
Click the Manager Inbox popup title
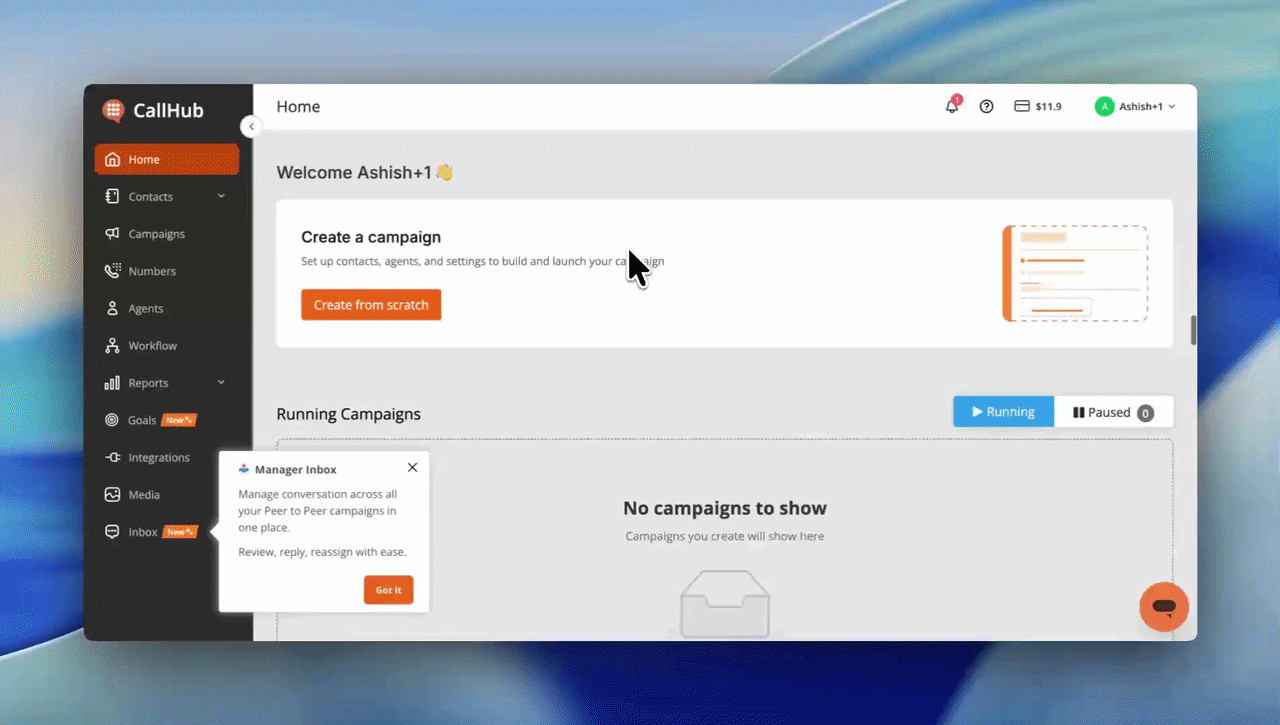point(296,469)
